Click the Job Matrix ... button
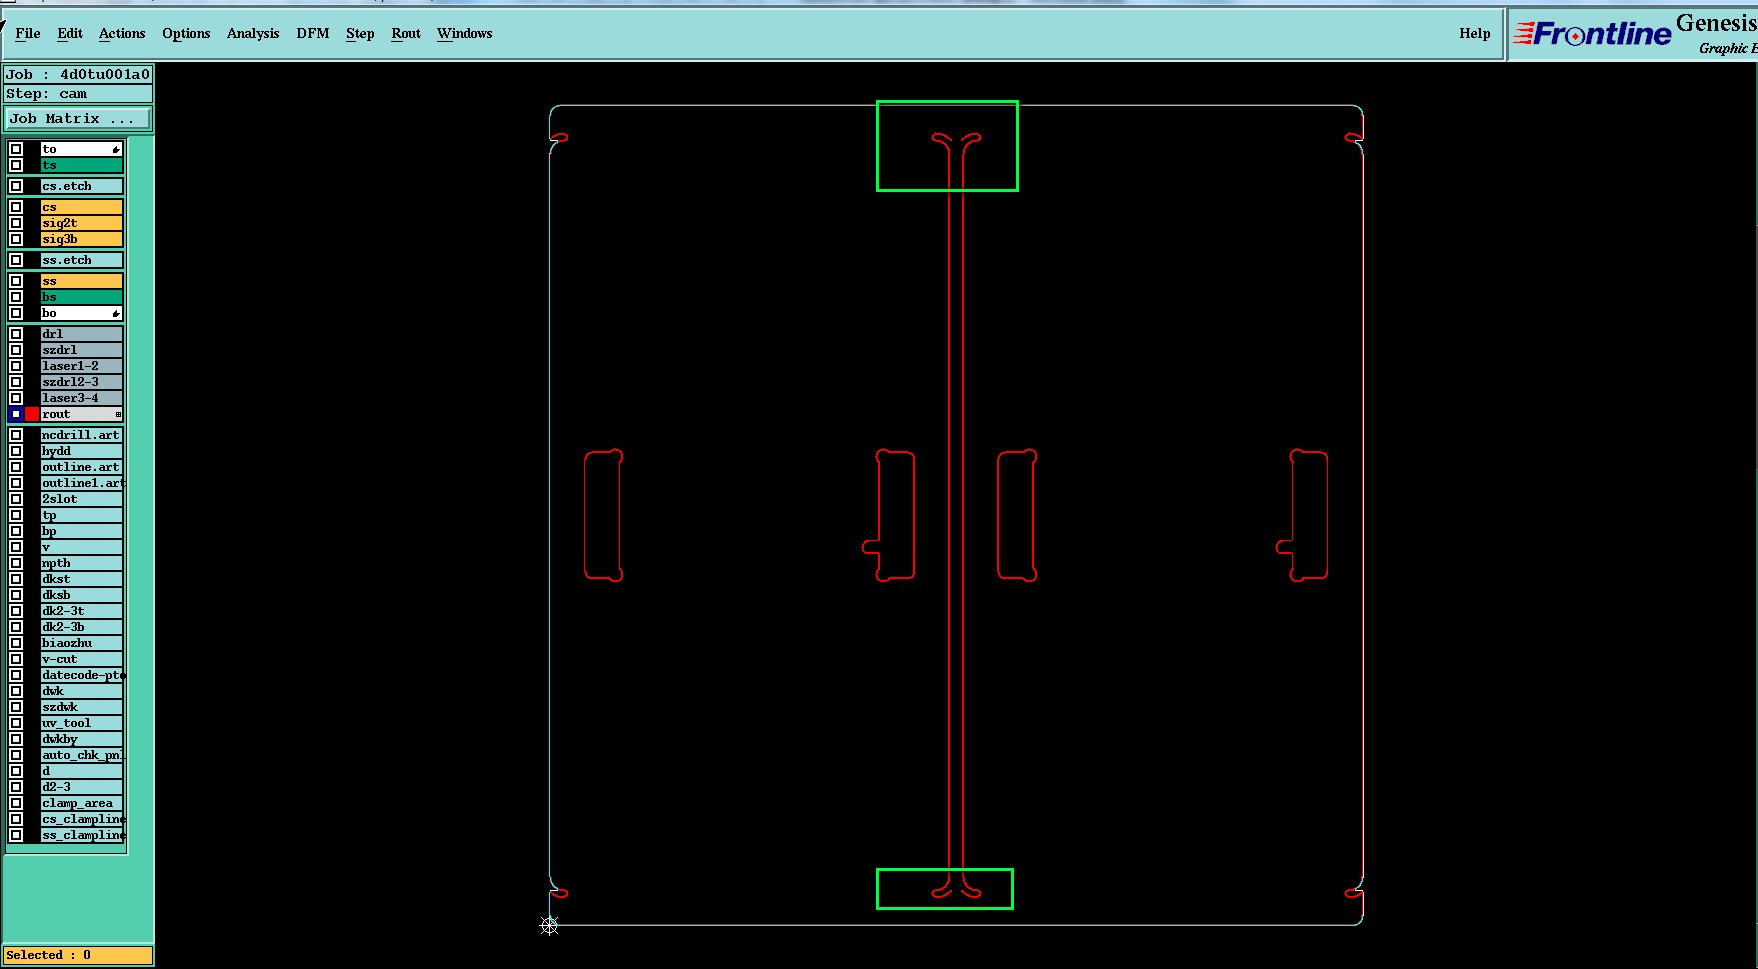 pyautogui.click(x=78, y=118)
